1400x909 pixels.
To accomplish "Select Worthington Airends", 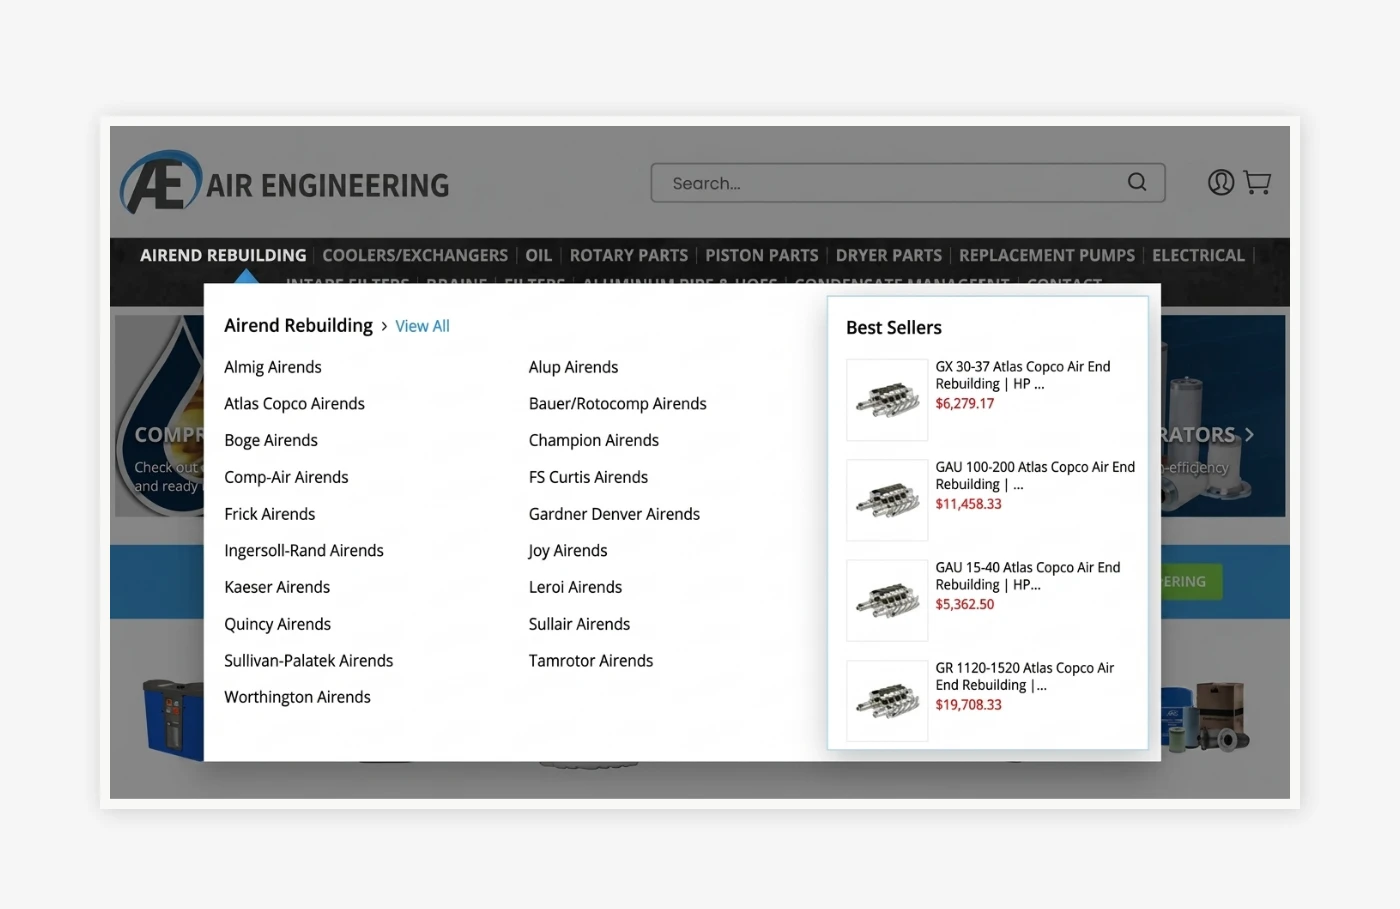I will 297,697.
